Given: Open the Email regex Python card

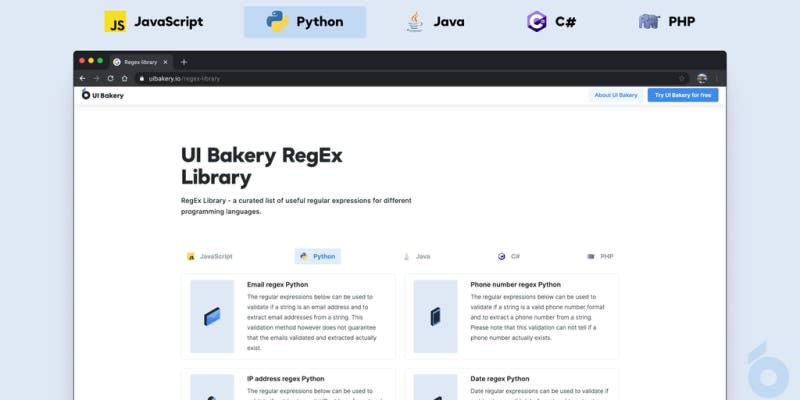Looking at the screenshot, I should click(x=289, y=316).
